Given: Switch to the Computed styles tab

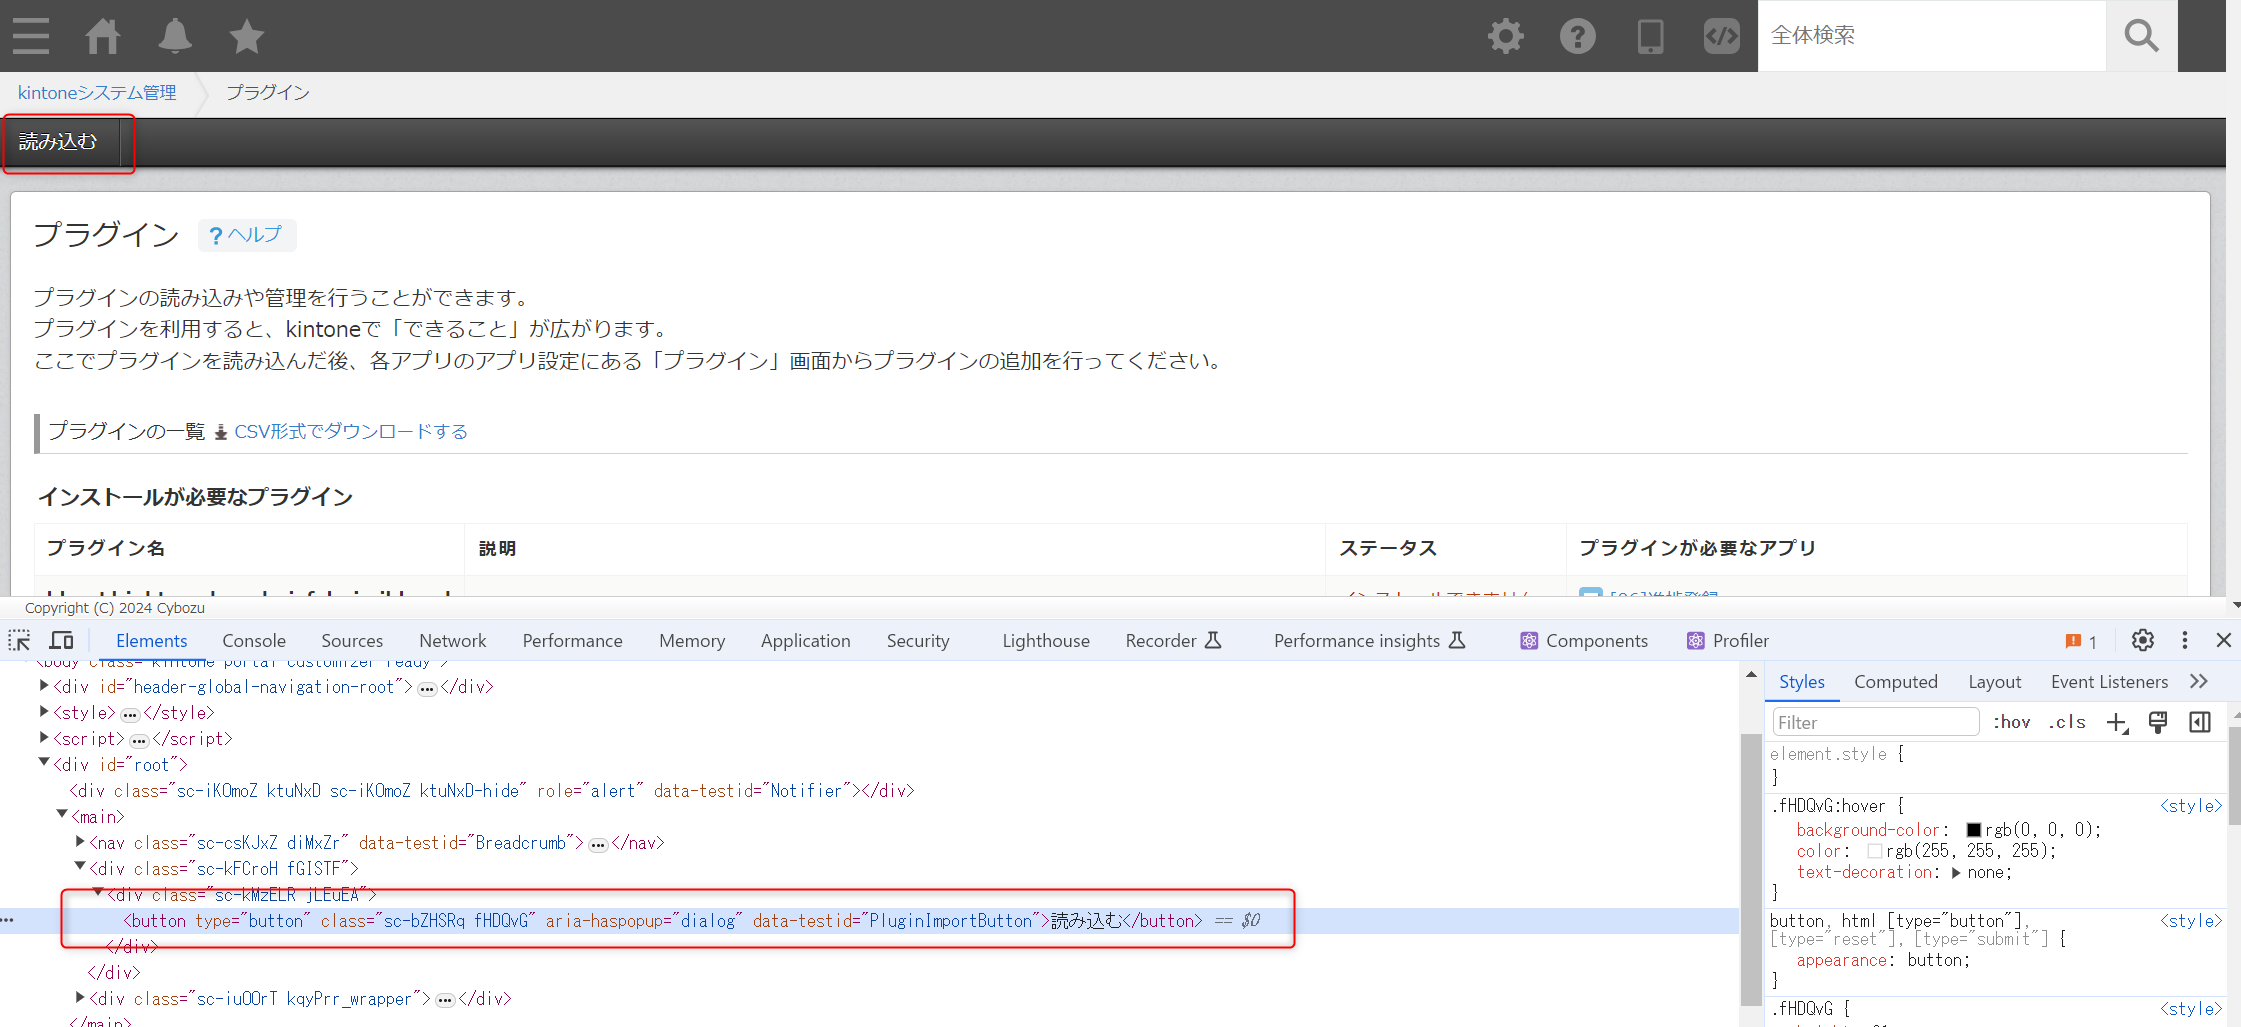Looking at the screenshot, I should click(1895, 681).
